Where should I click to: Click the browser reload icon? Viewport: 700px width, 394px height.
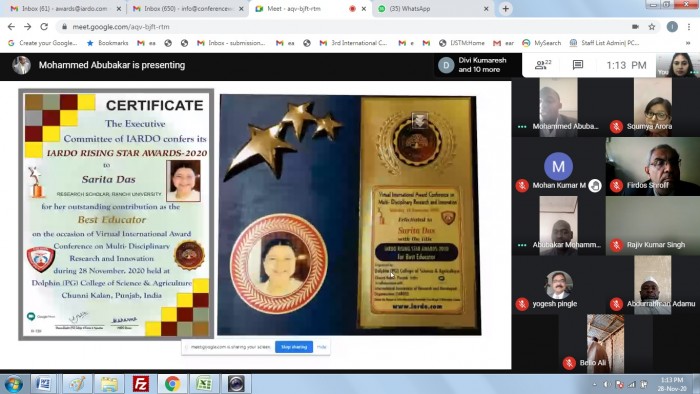coord(44,27)
